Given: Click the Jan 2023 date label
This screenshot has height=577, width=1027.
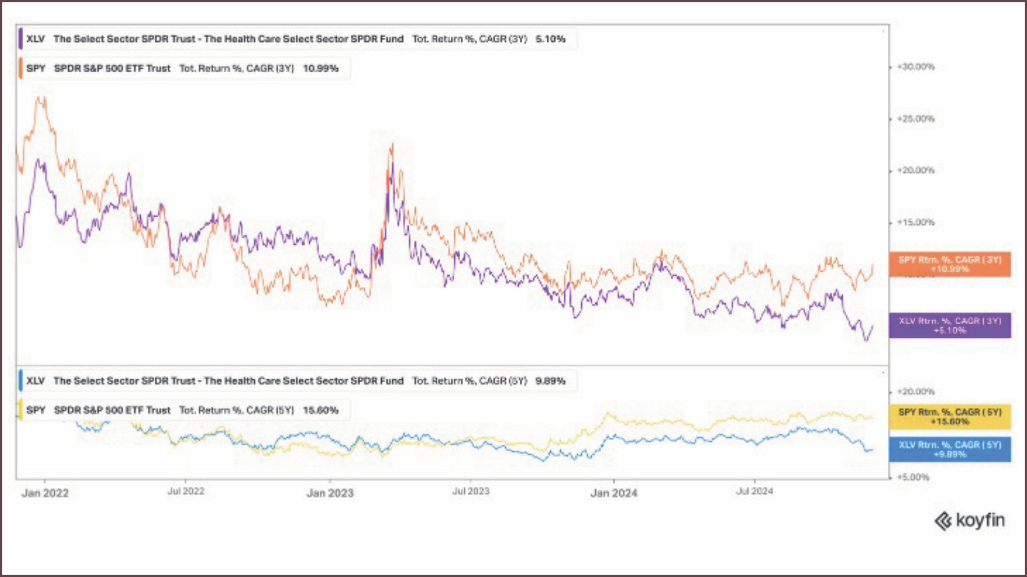Looking at the screenshot, I should [330, 493].
